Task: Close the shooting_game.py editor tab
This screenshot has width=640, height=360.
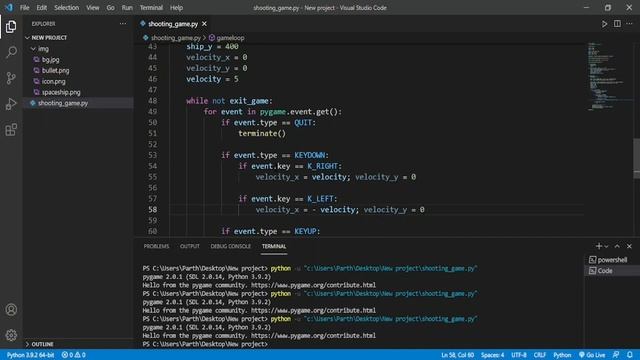Action: [204, 24]
